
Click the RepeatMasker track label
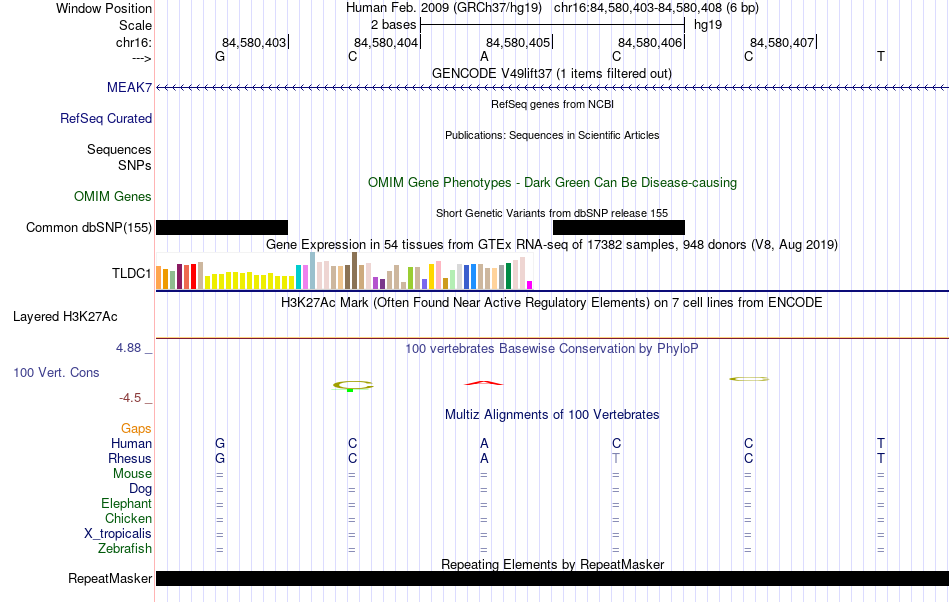(x=110, y=578)
